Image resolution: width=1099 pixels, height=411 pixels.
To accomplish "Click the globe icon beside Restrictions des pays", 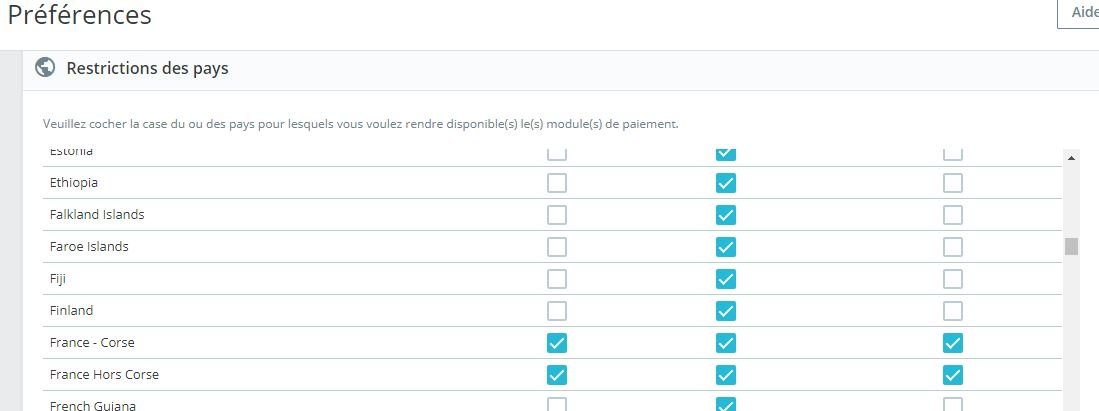I will click(45, 67).
